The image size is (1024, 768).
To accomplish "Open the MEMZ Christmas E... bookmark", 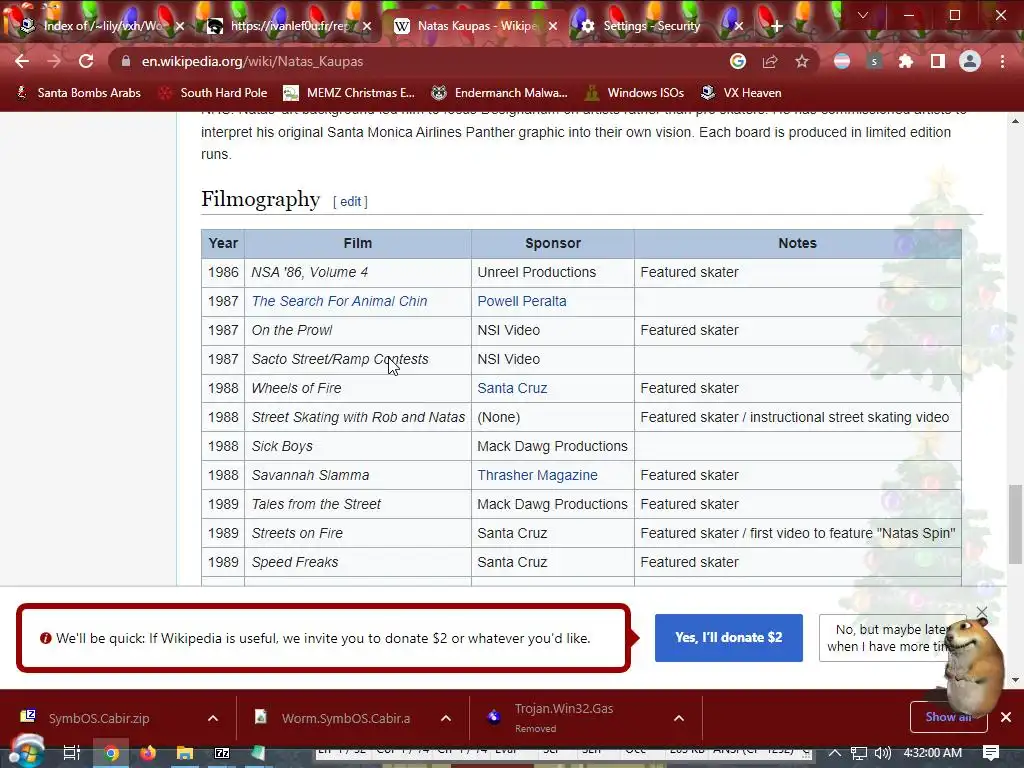I will (x=349, y=93).
